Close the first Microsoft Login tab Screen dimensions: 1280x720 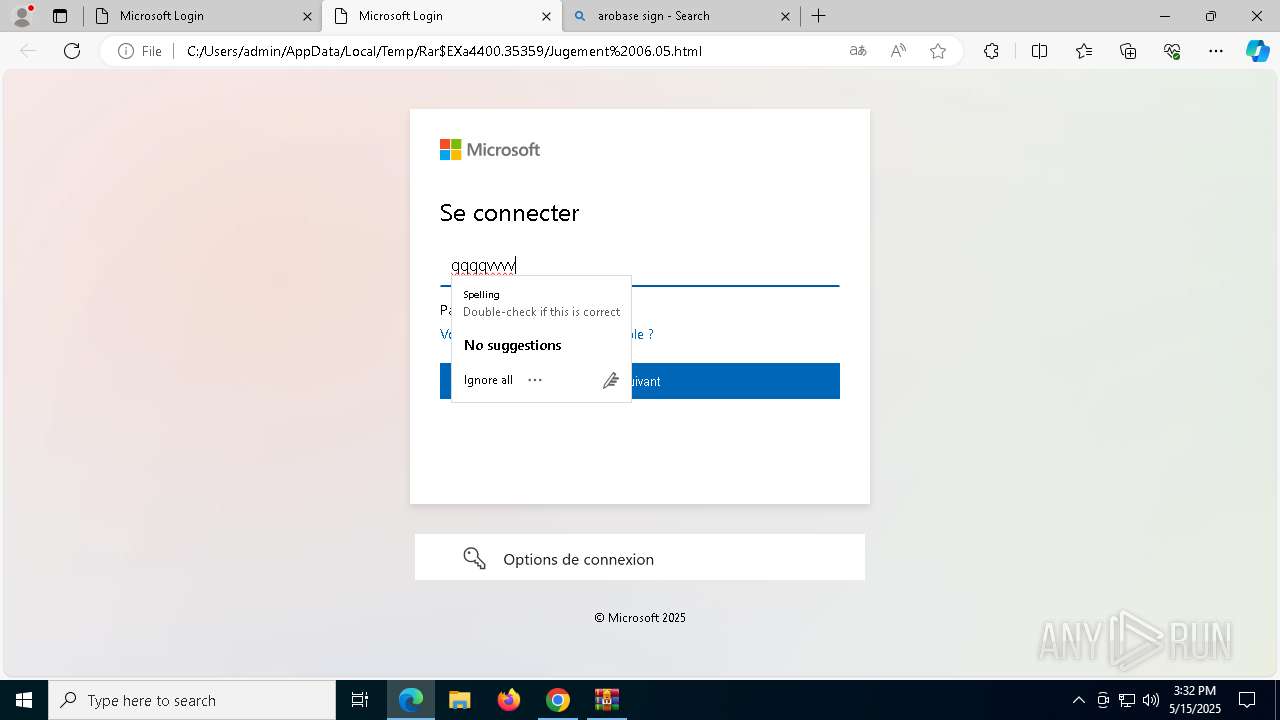pos(307,16)
